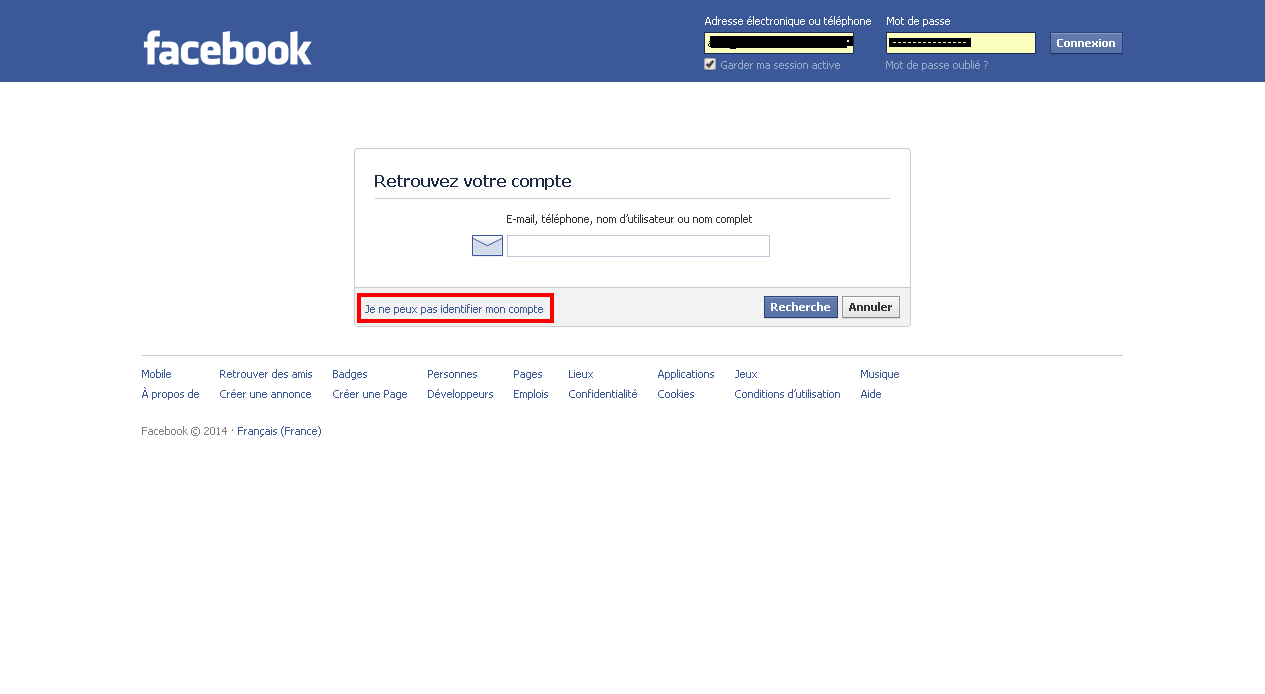1265x694 pixels.
Task: Open Conditions d'utilisation link
Action: (x=787, y=394)
